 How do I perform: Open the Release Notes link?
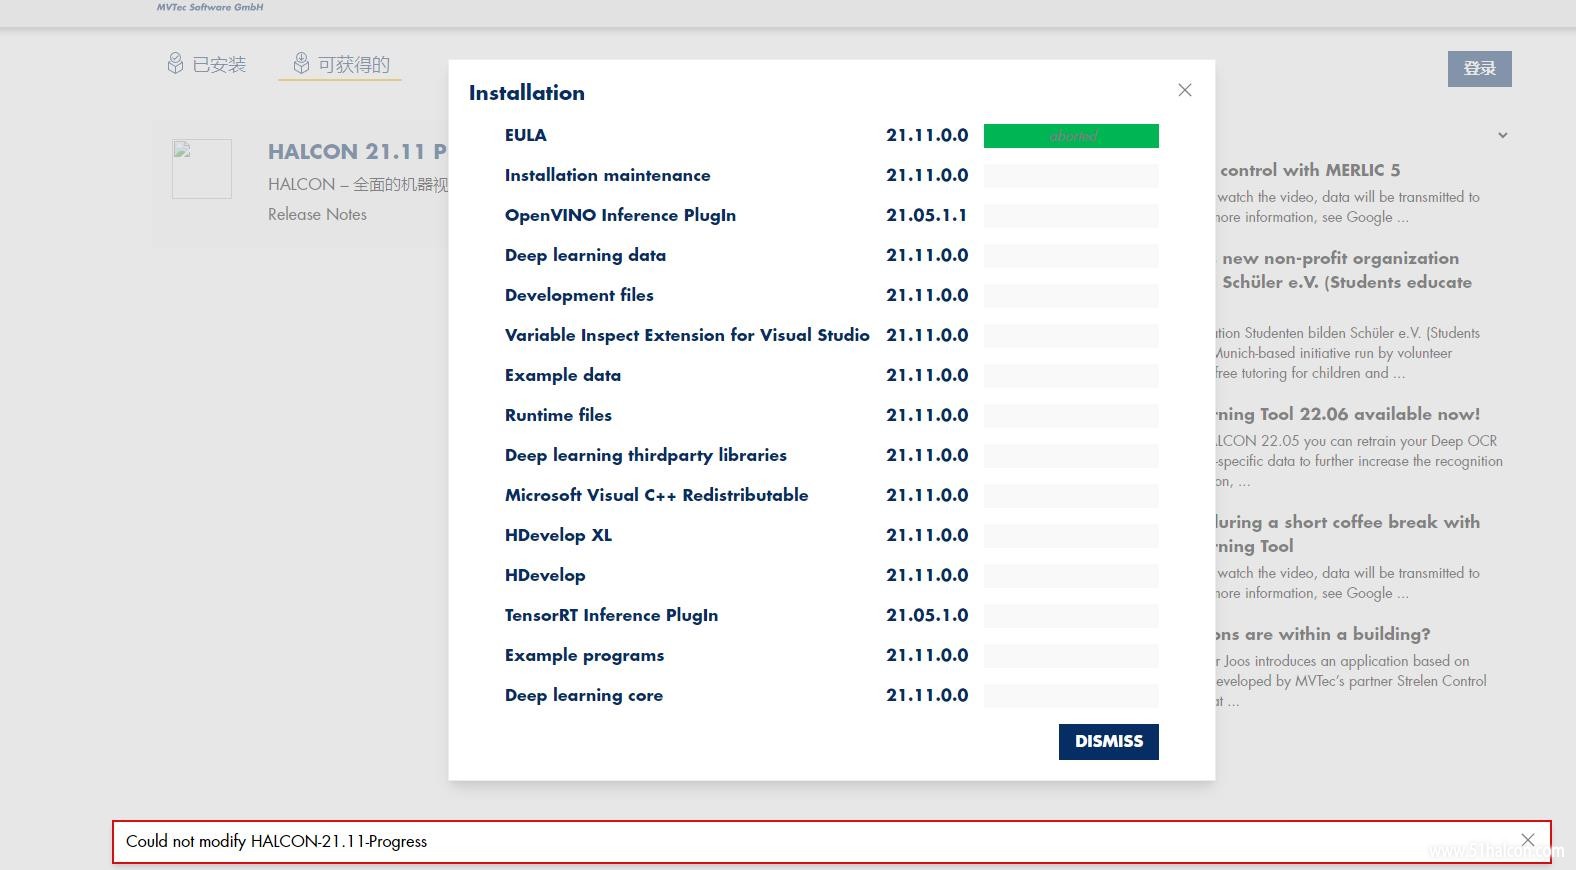click(317, 214)
